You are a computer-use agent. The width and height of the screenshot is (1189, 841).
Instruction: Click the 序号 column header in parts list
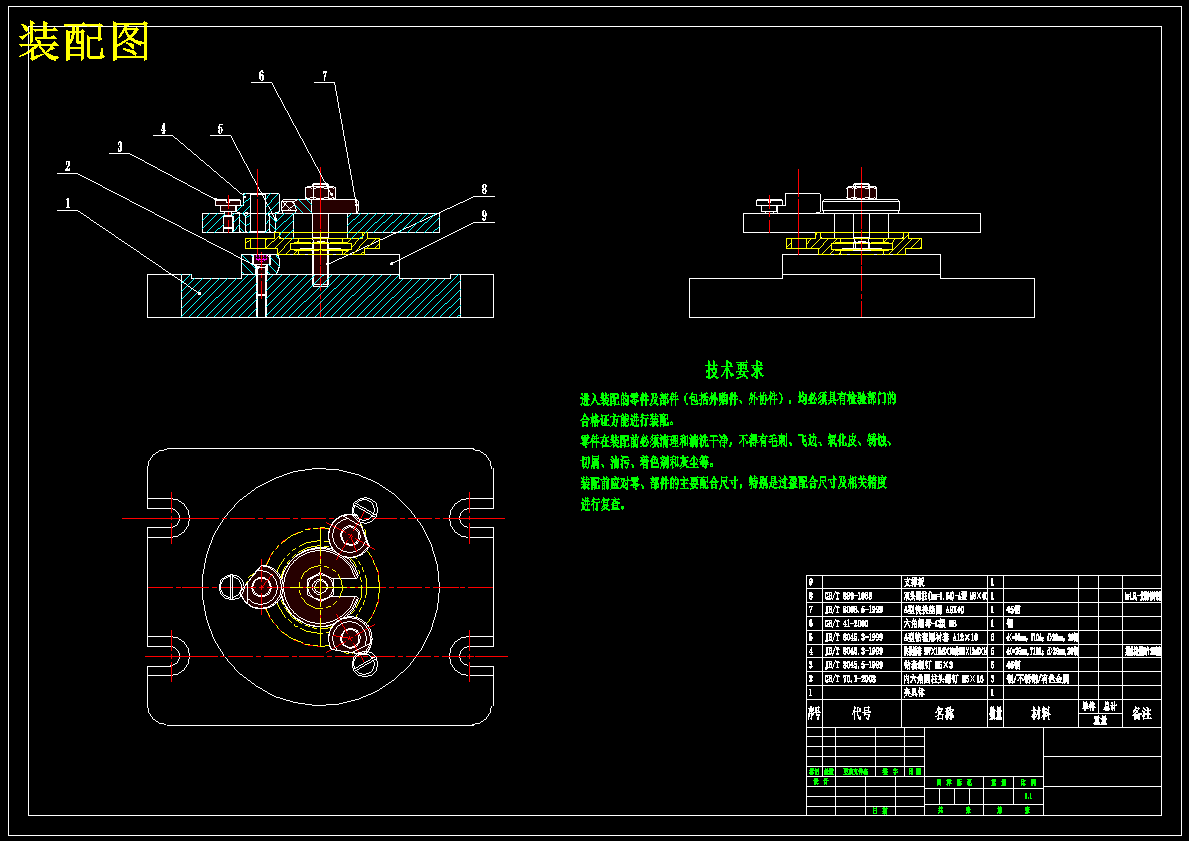pyautogui.click(x=814, y=713)
